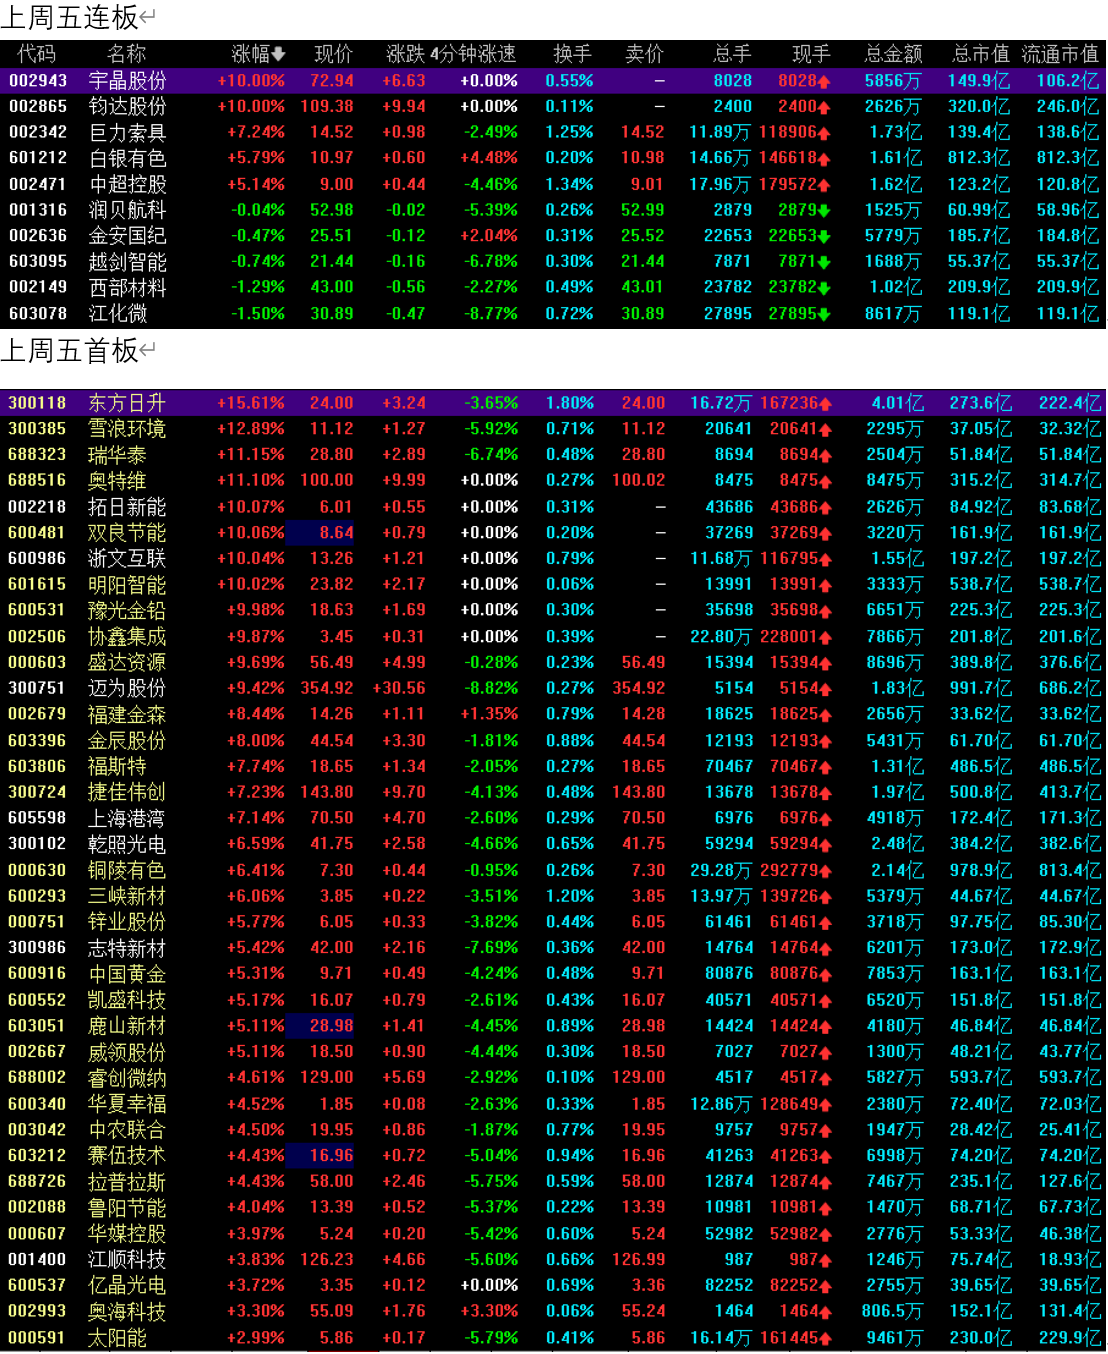Sort by the 现价 column header
The height and width of the screenshot is (1354, 1108).
point(333,54)
